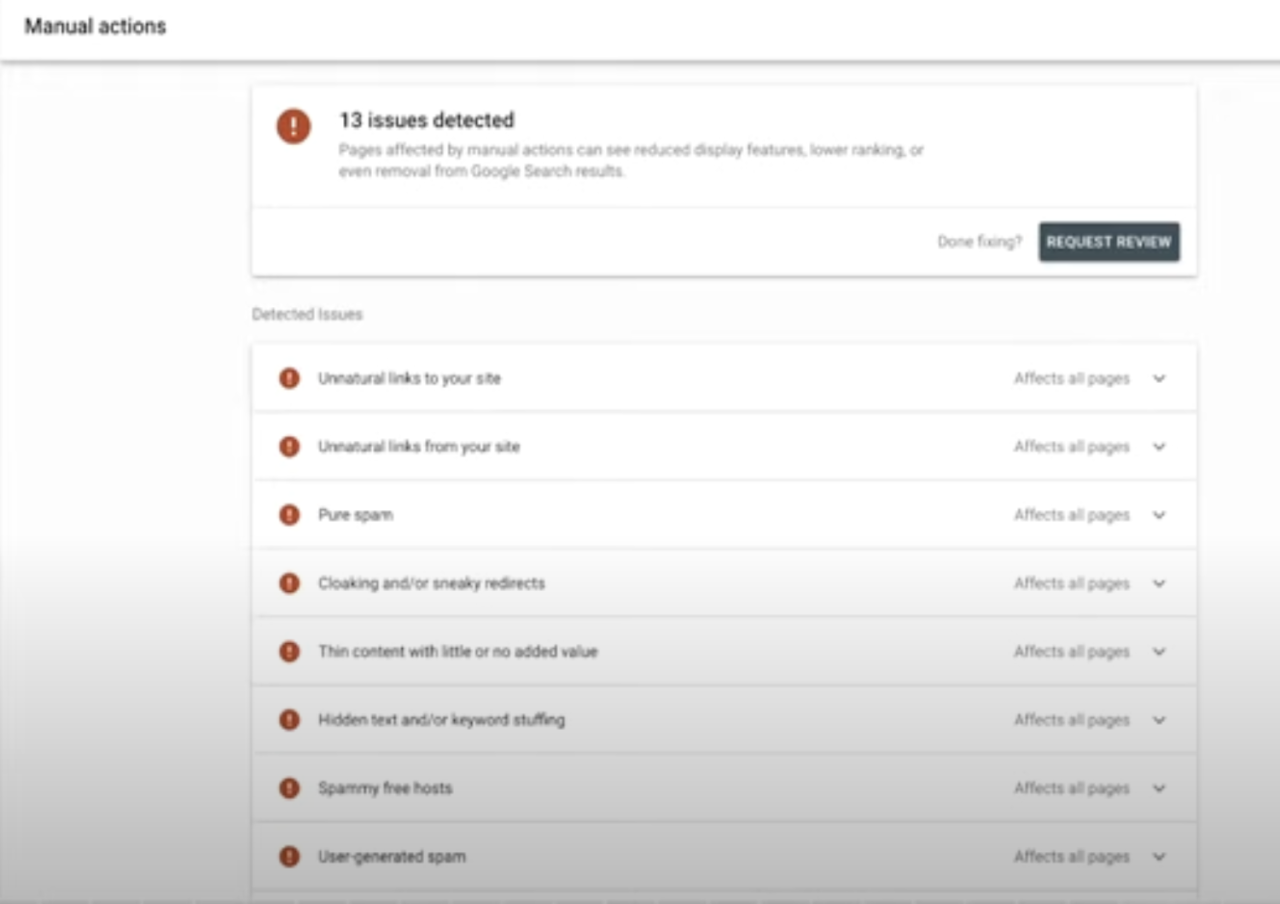Click the alert icon beside User-generated spam
Image resolution: width=1280 pixels, height=904 pixels.
click(290, 856)
